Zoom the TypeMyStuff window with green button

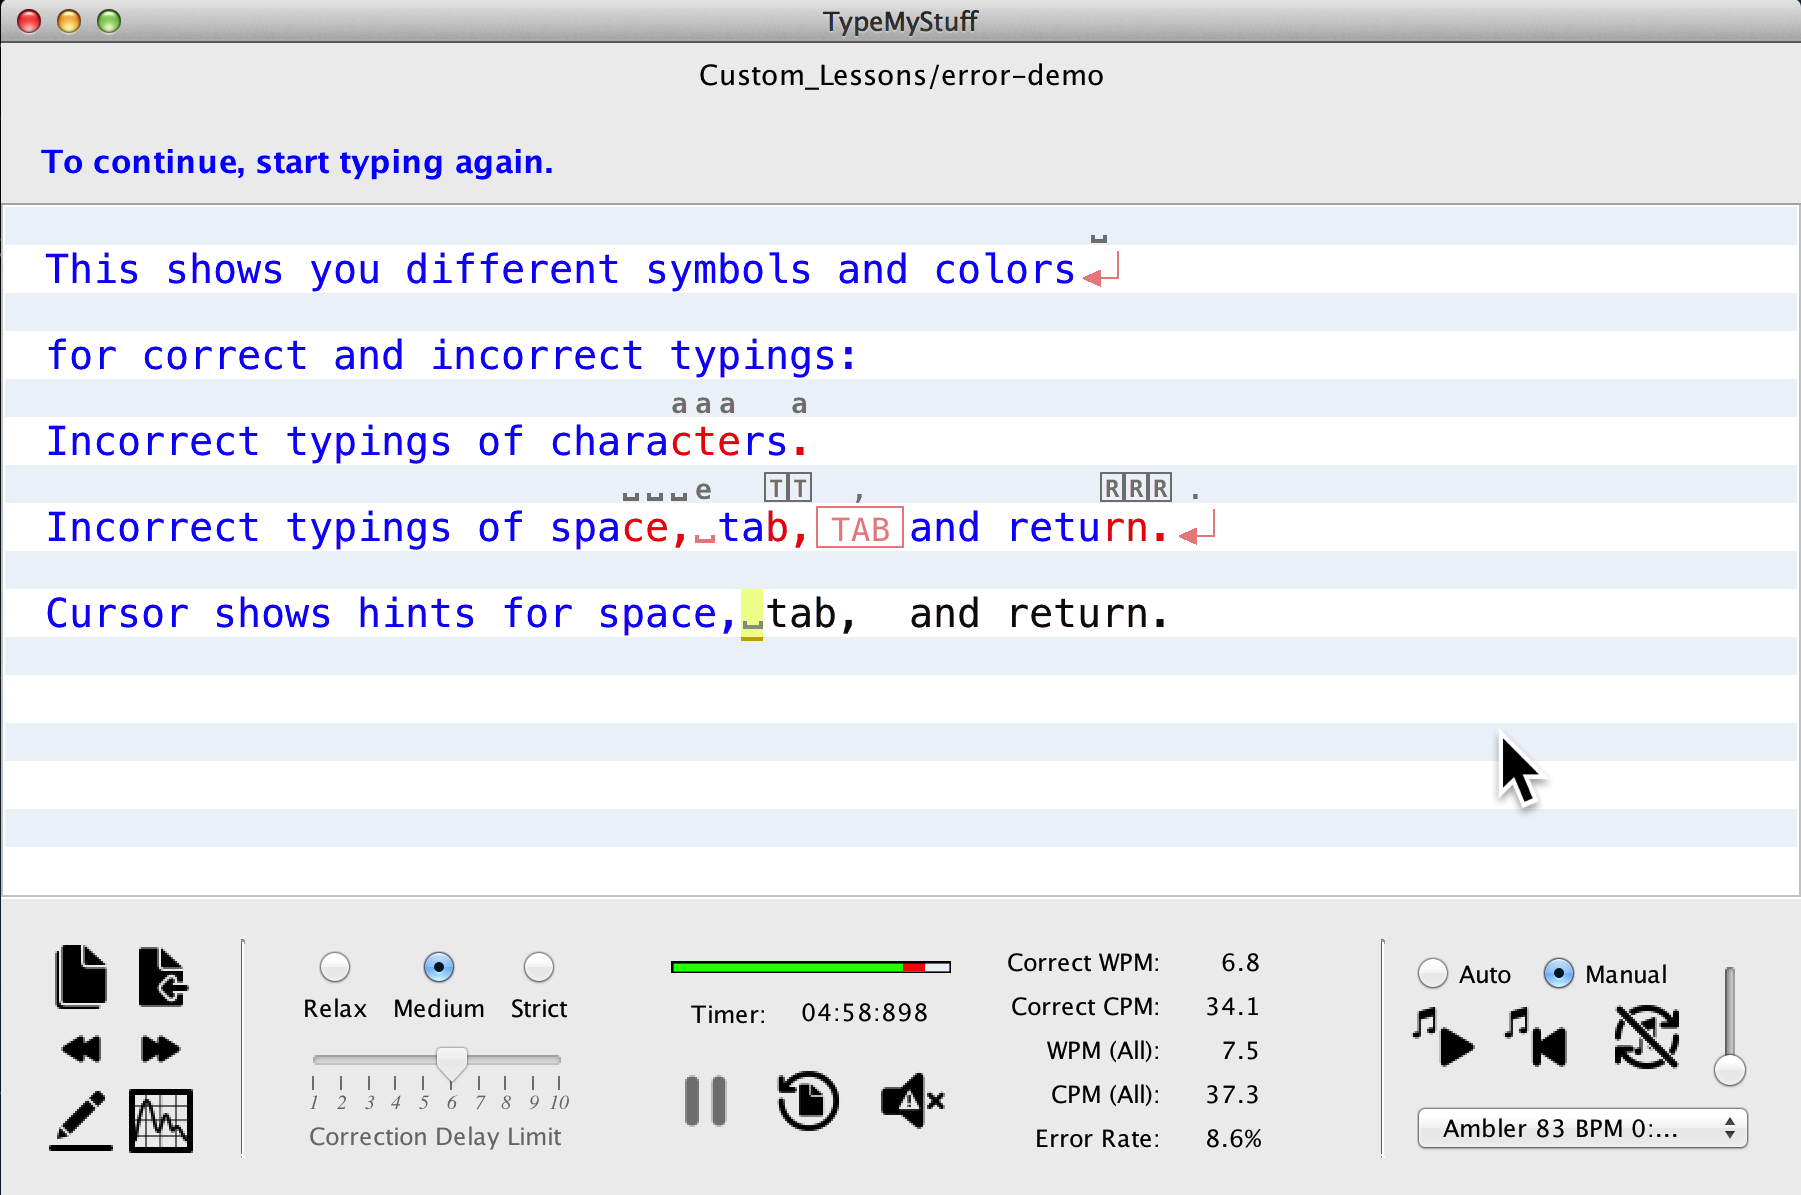(109, 21)
